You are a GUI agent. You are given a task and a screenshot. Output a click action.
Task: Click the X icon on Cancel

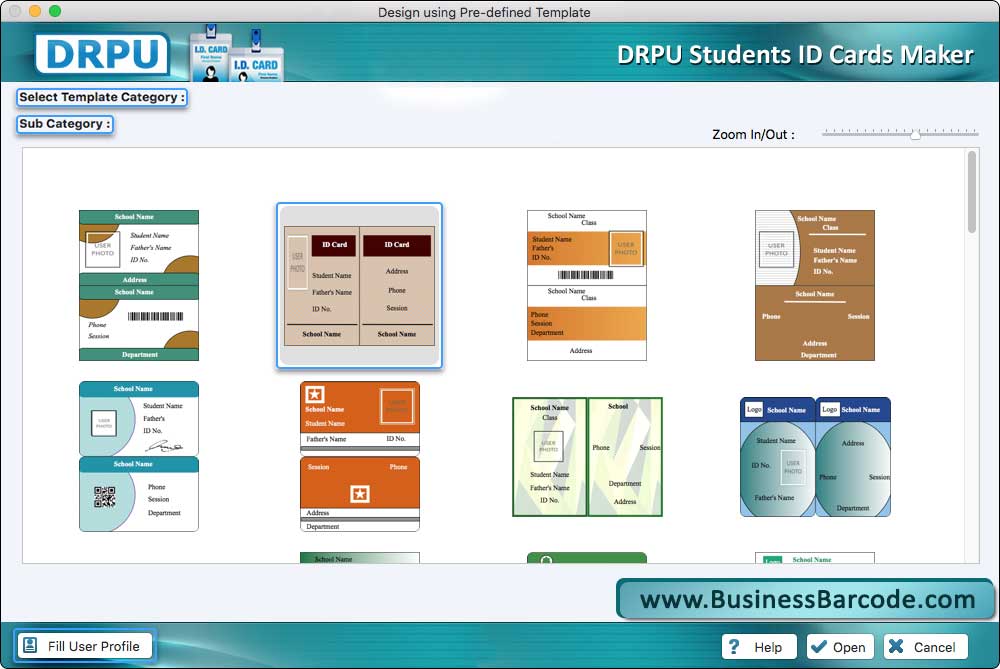click(x=896, y=647)
